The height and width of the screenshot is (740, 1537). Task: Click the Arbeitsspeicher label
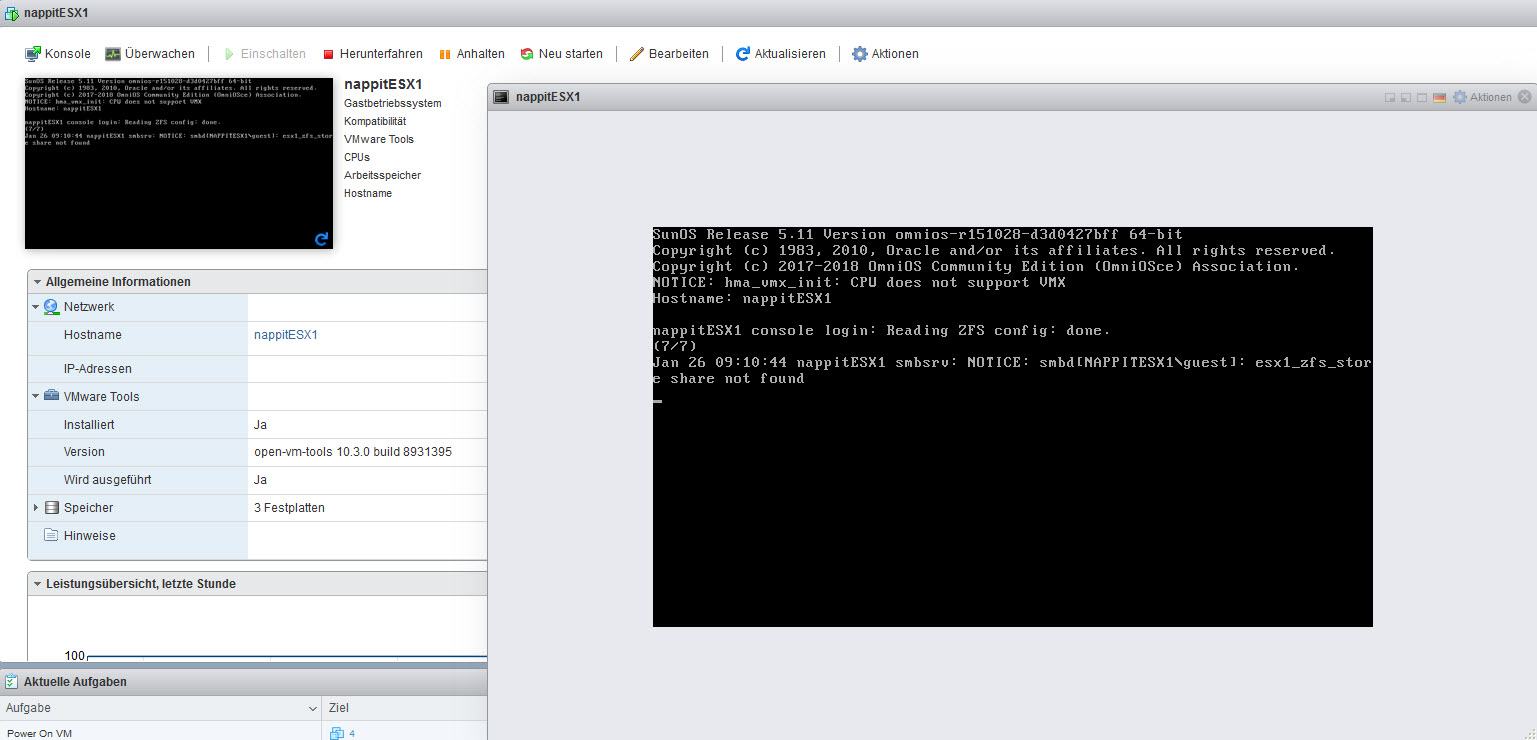(x=382, y=175)
